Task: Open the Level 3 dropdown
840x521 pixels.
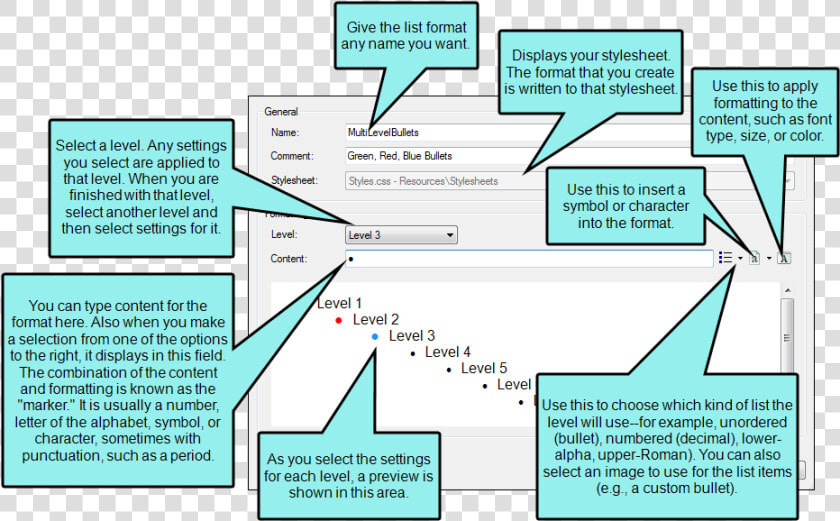Action: click(x=401, y=235)
